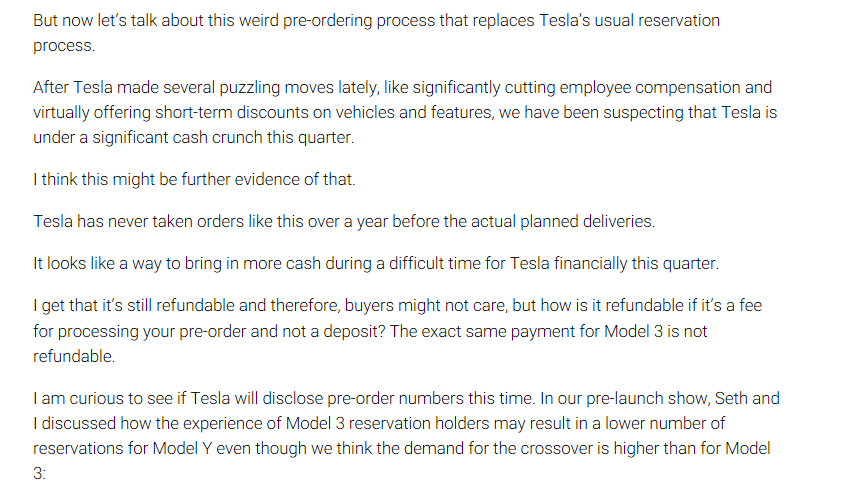Click the sentence starting "It looks like a way"
841x490 pixels.
pos(376,263)
